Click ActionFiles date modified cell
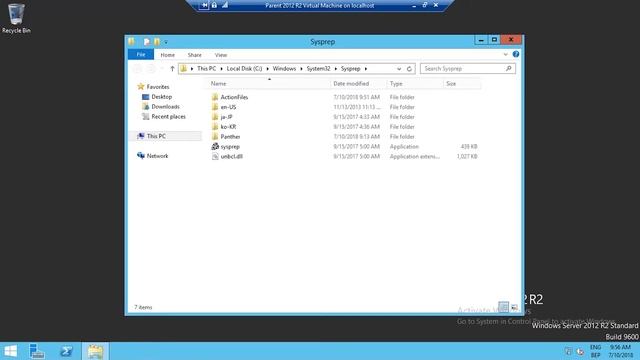The width and height of the screenshot is (640, 360). point(356,97)
